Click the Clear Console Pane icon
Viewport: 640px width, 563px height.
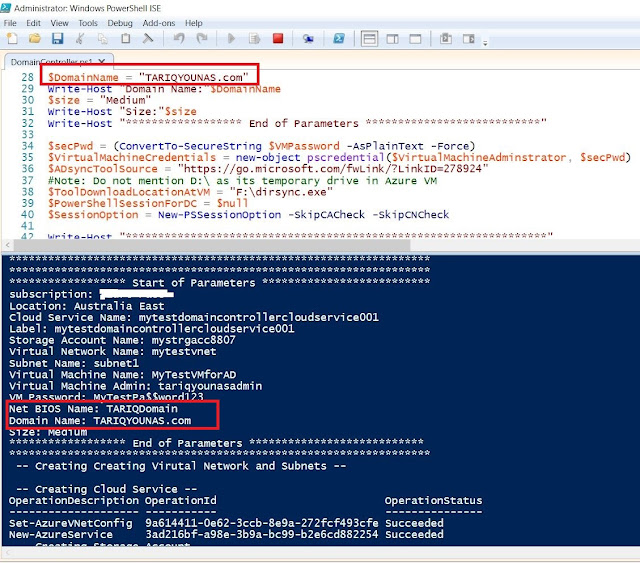(x=148, y=39)
